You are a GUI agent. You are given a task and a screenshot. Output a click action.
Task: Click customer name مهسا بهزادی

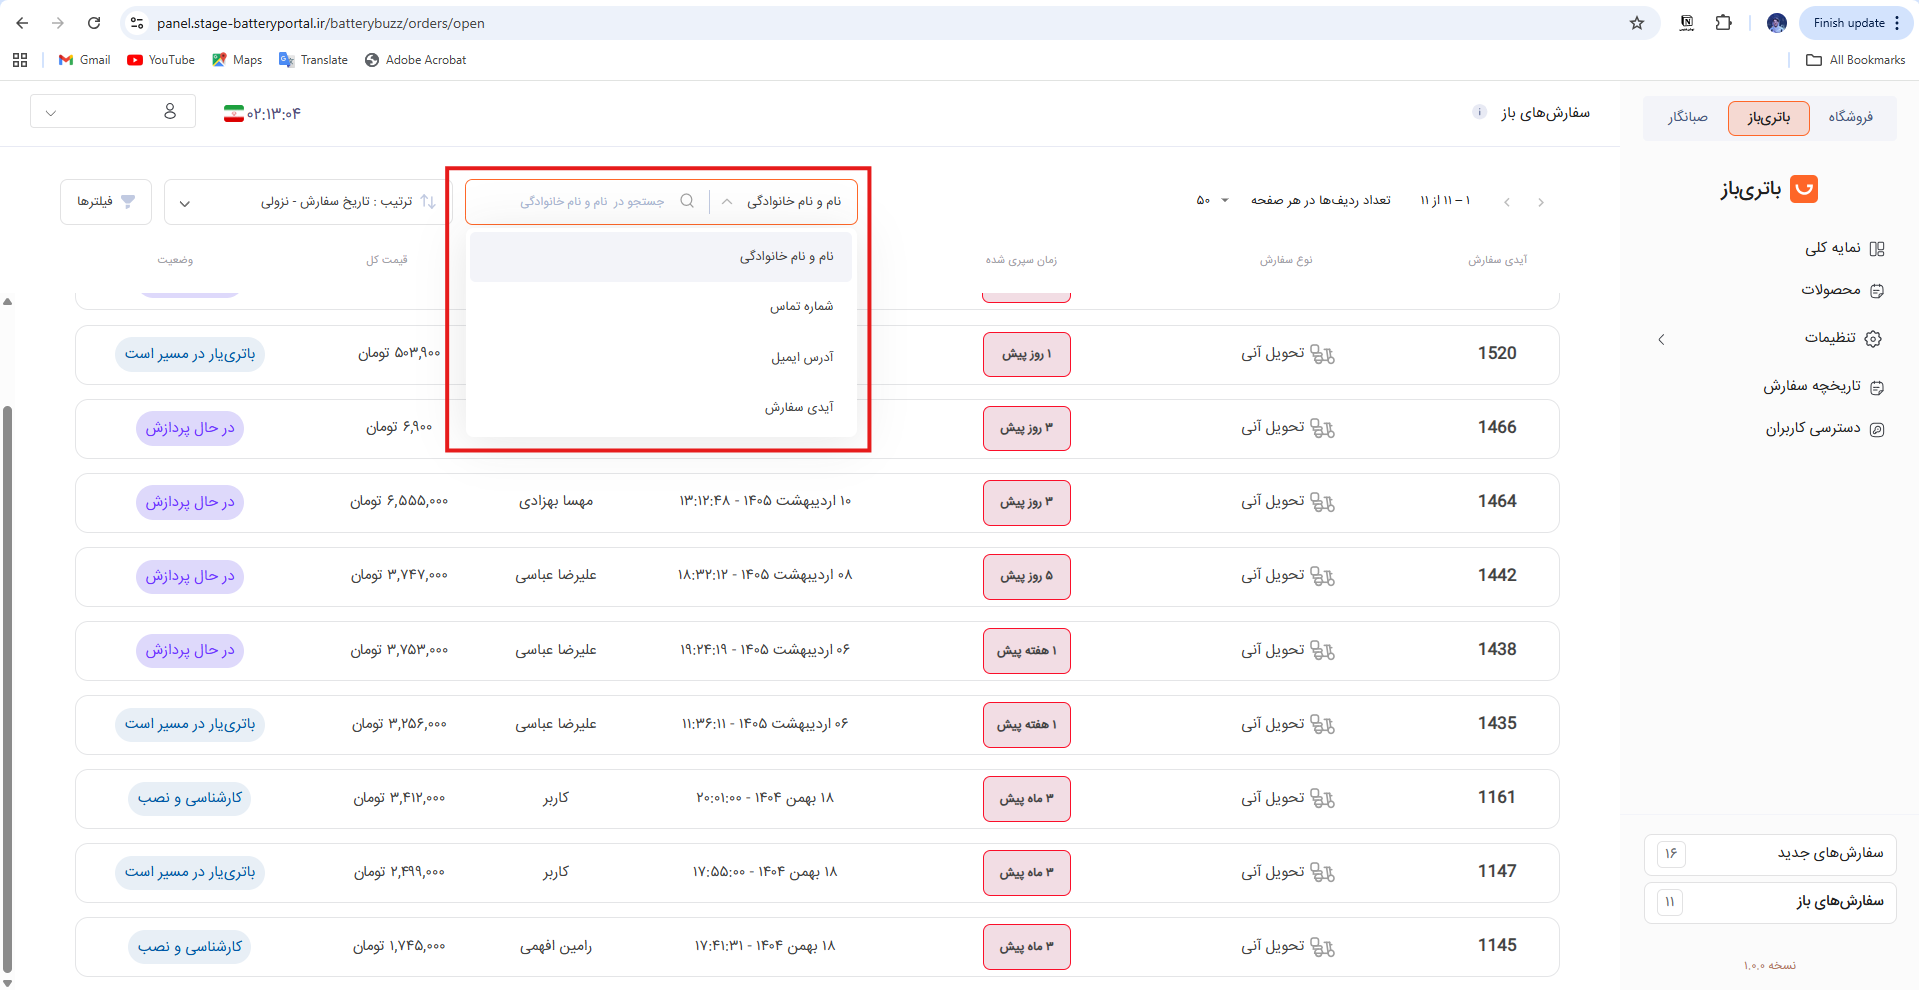(x=556, y=501)
